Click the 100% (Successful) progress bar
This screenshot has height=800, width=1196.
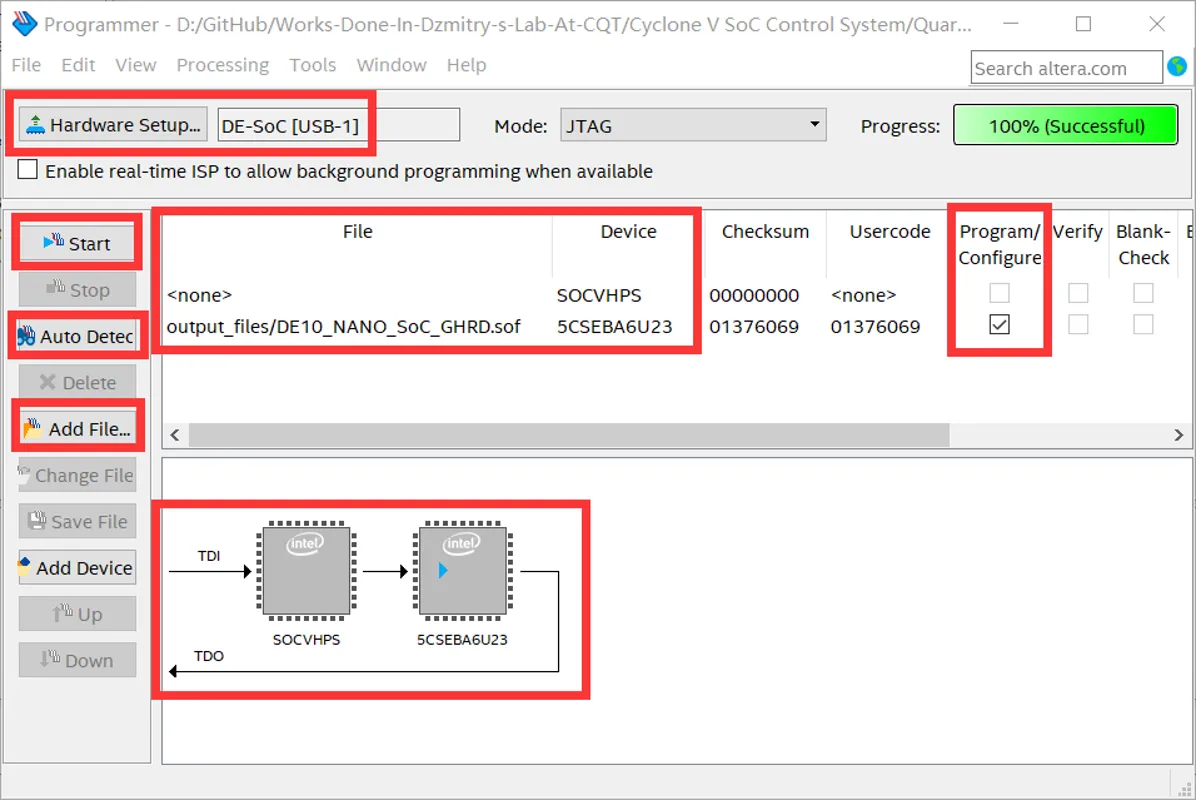point(1066,126)
